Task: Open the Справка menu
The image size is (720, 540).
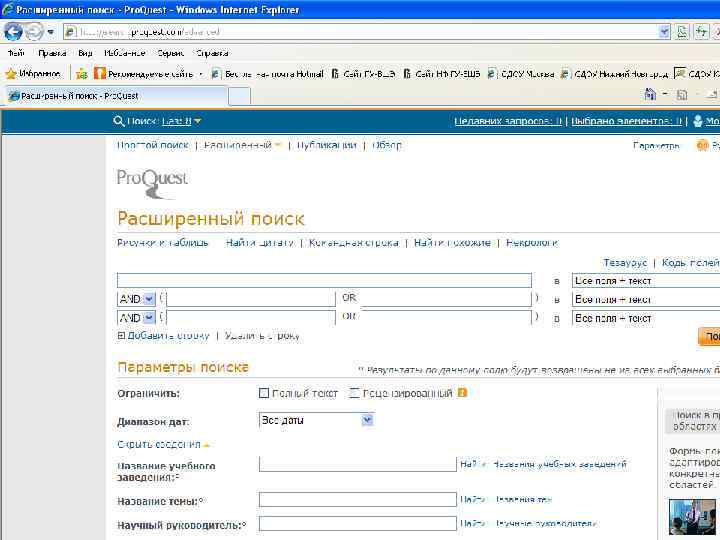Action: pos(212,53)
